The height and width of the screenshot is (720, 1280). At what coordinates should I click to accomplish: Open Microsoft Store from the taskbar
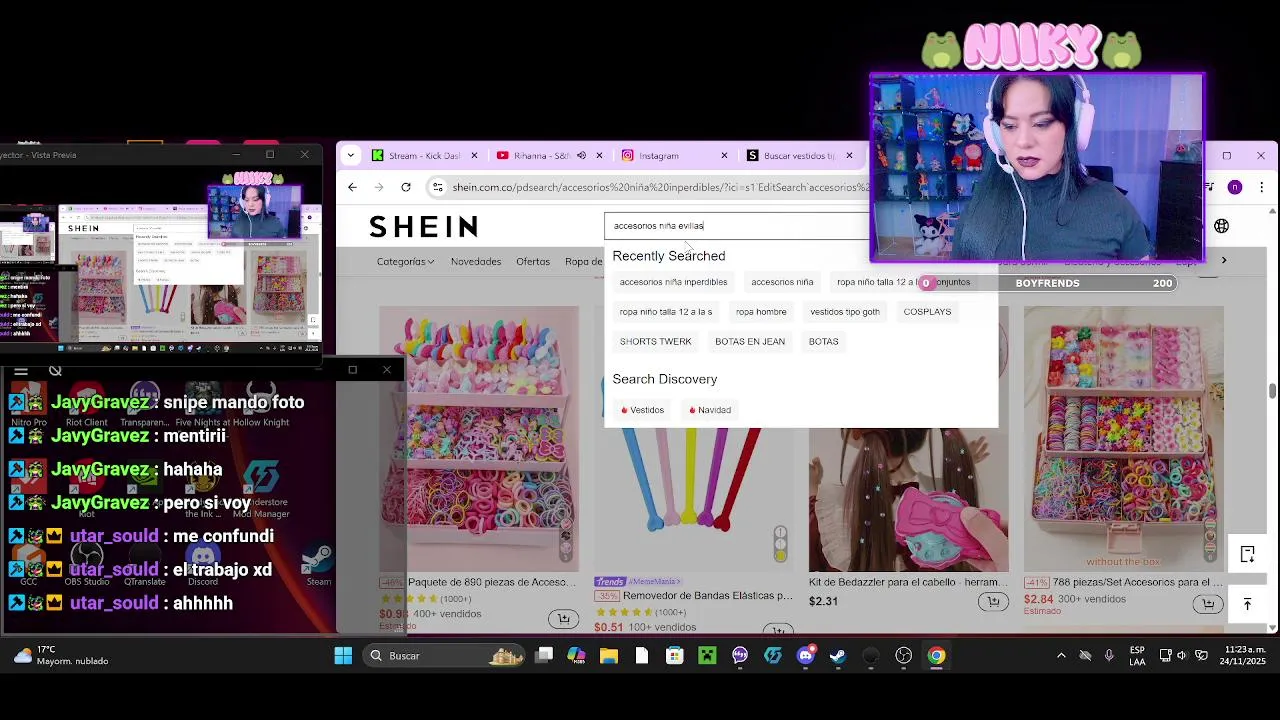pyautogui.click(x=675, y=656)
